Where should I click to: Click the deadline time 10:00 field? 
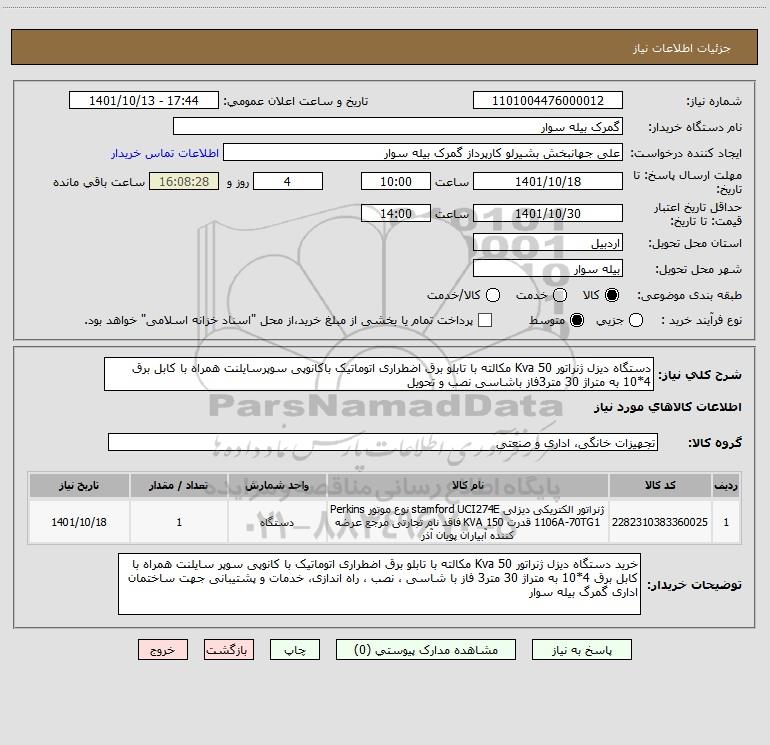(x=396, y=181)
